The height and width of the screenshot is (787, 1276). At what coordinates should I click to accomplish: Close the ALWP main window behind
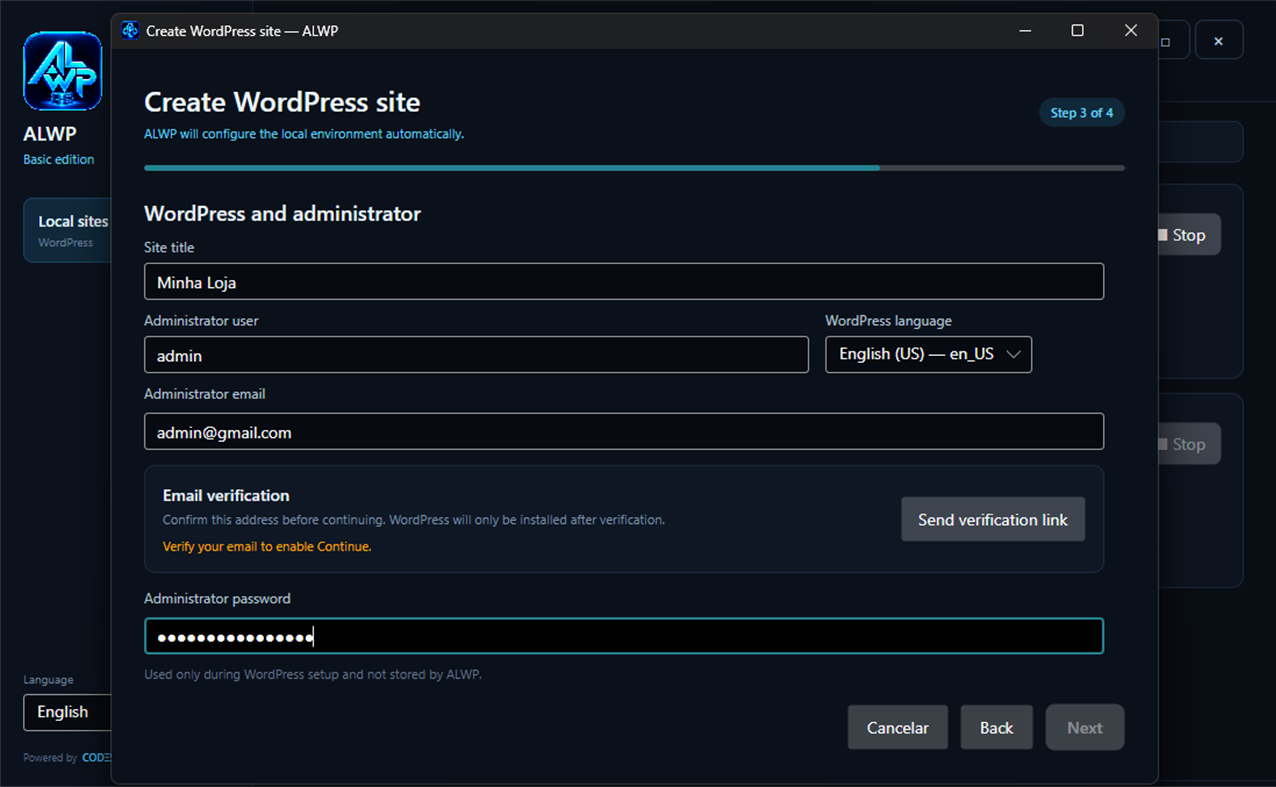[x=1218, y=41]
